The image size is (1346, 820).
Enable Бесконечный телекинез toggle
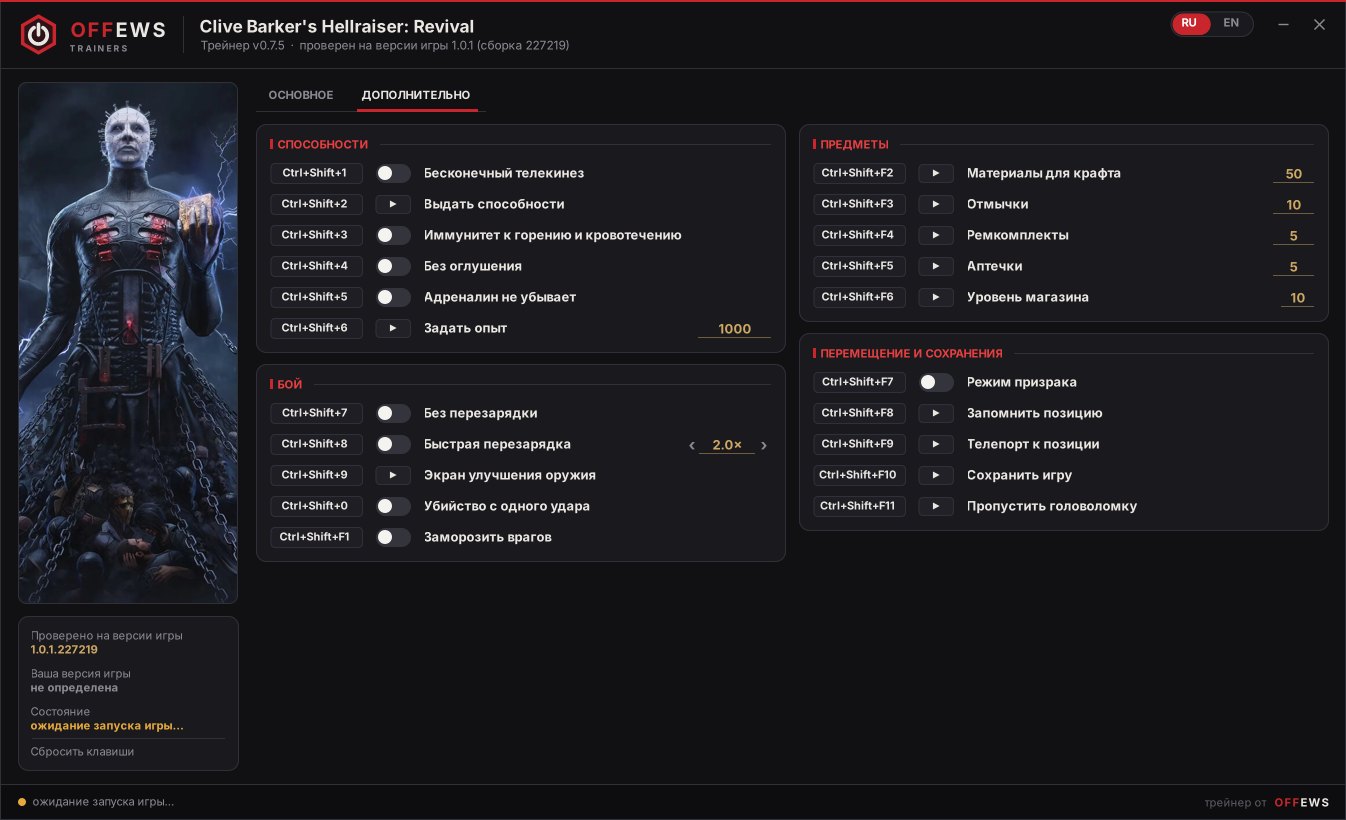[x=393, y=173]
